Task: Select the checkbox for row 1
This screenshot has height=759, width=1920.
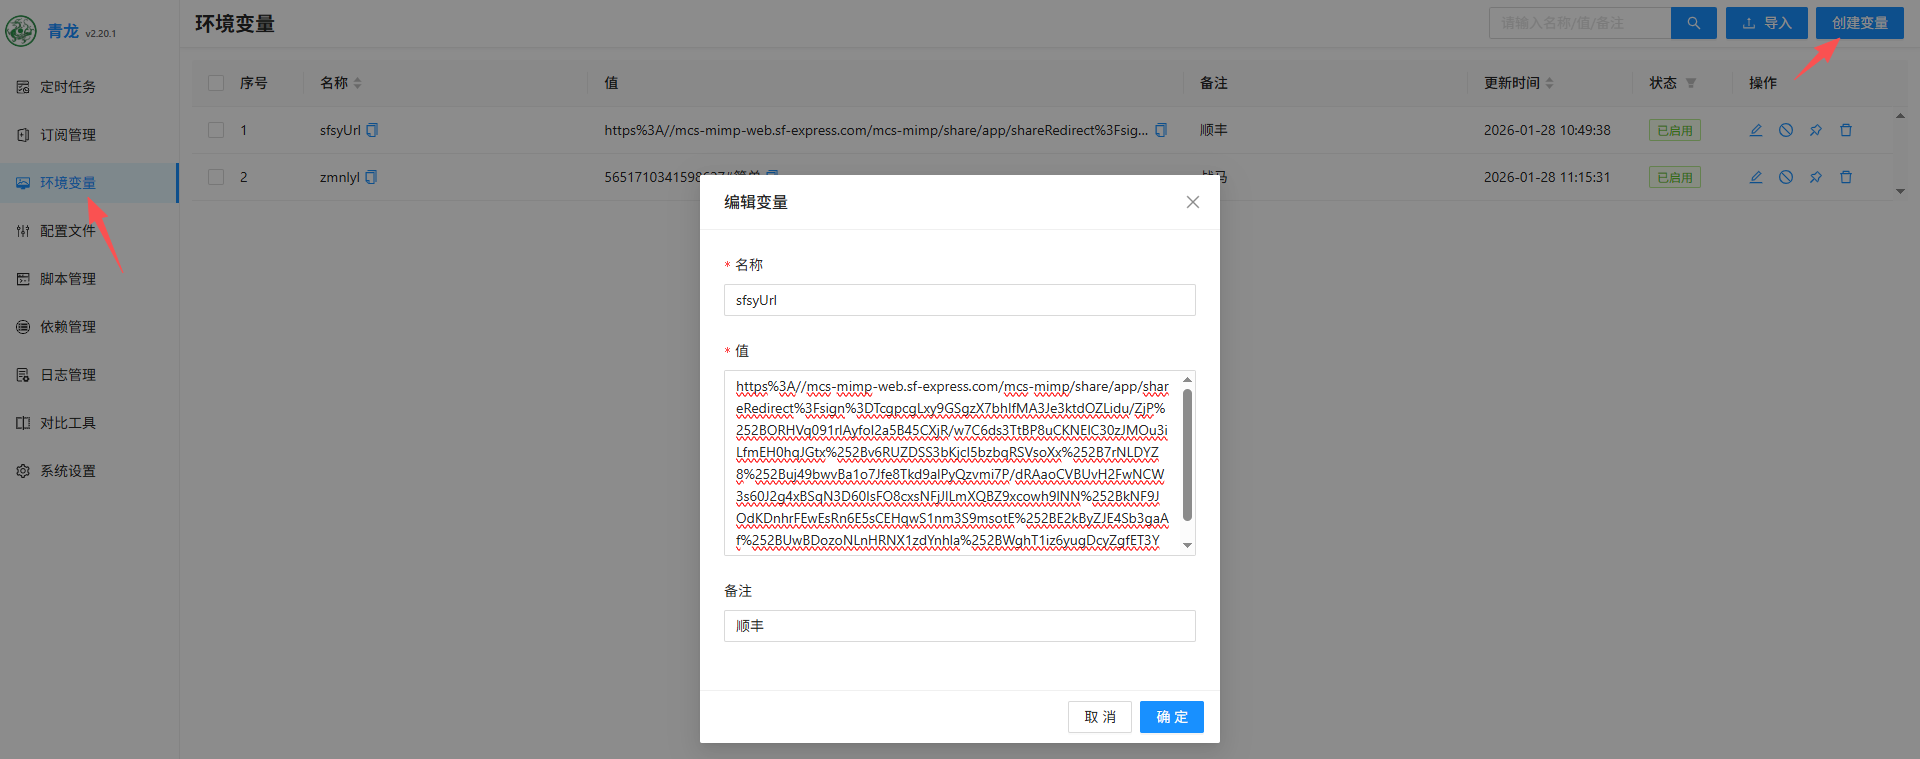Action: (216, 130)
